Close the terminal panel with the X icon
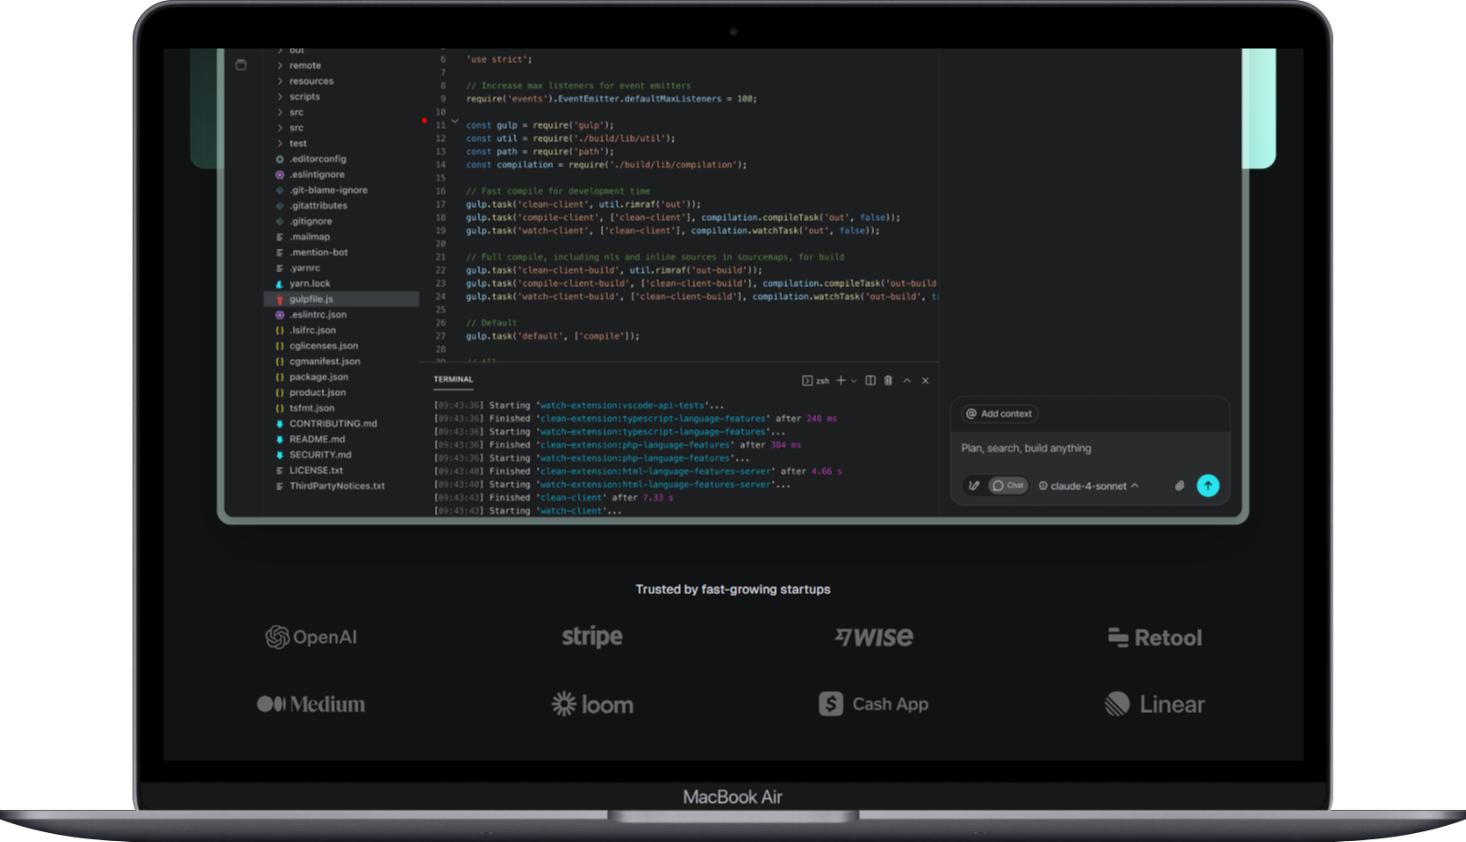This screenshot has height=842, width=1466. tap(925, 381)
